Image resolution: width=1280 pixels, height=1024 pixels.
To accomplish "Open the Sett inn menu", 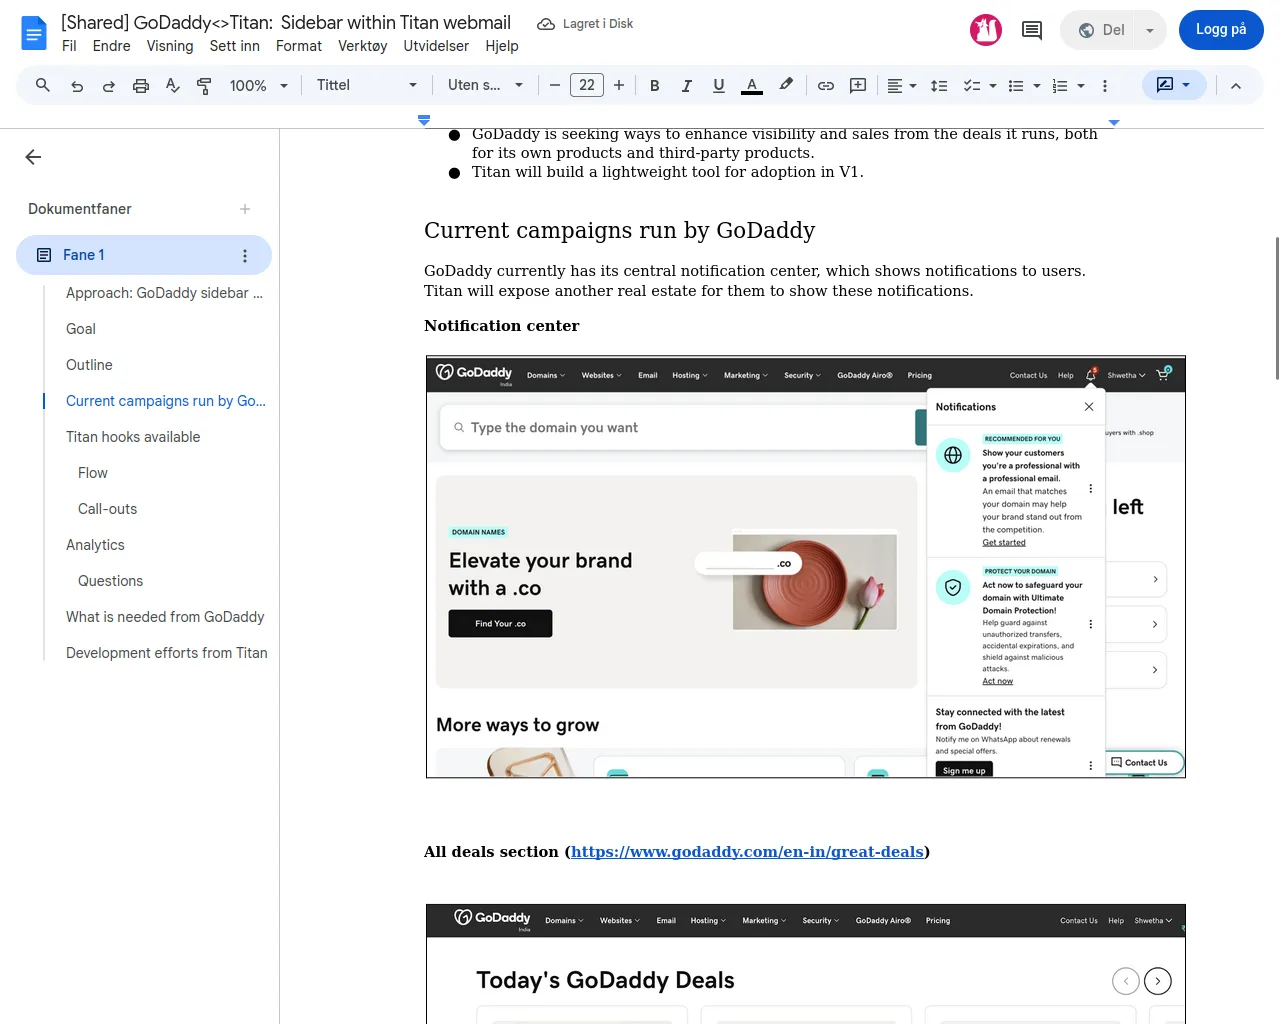I will [234, 46].
